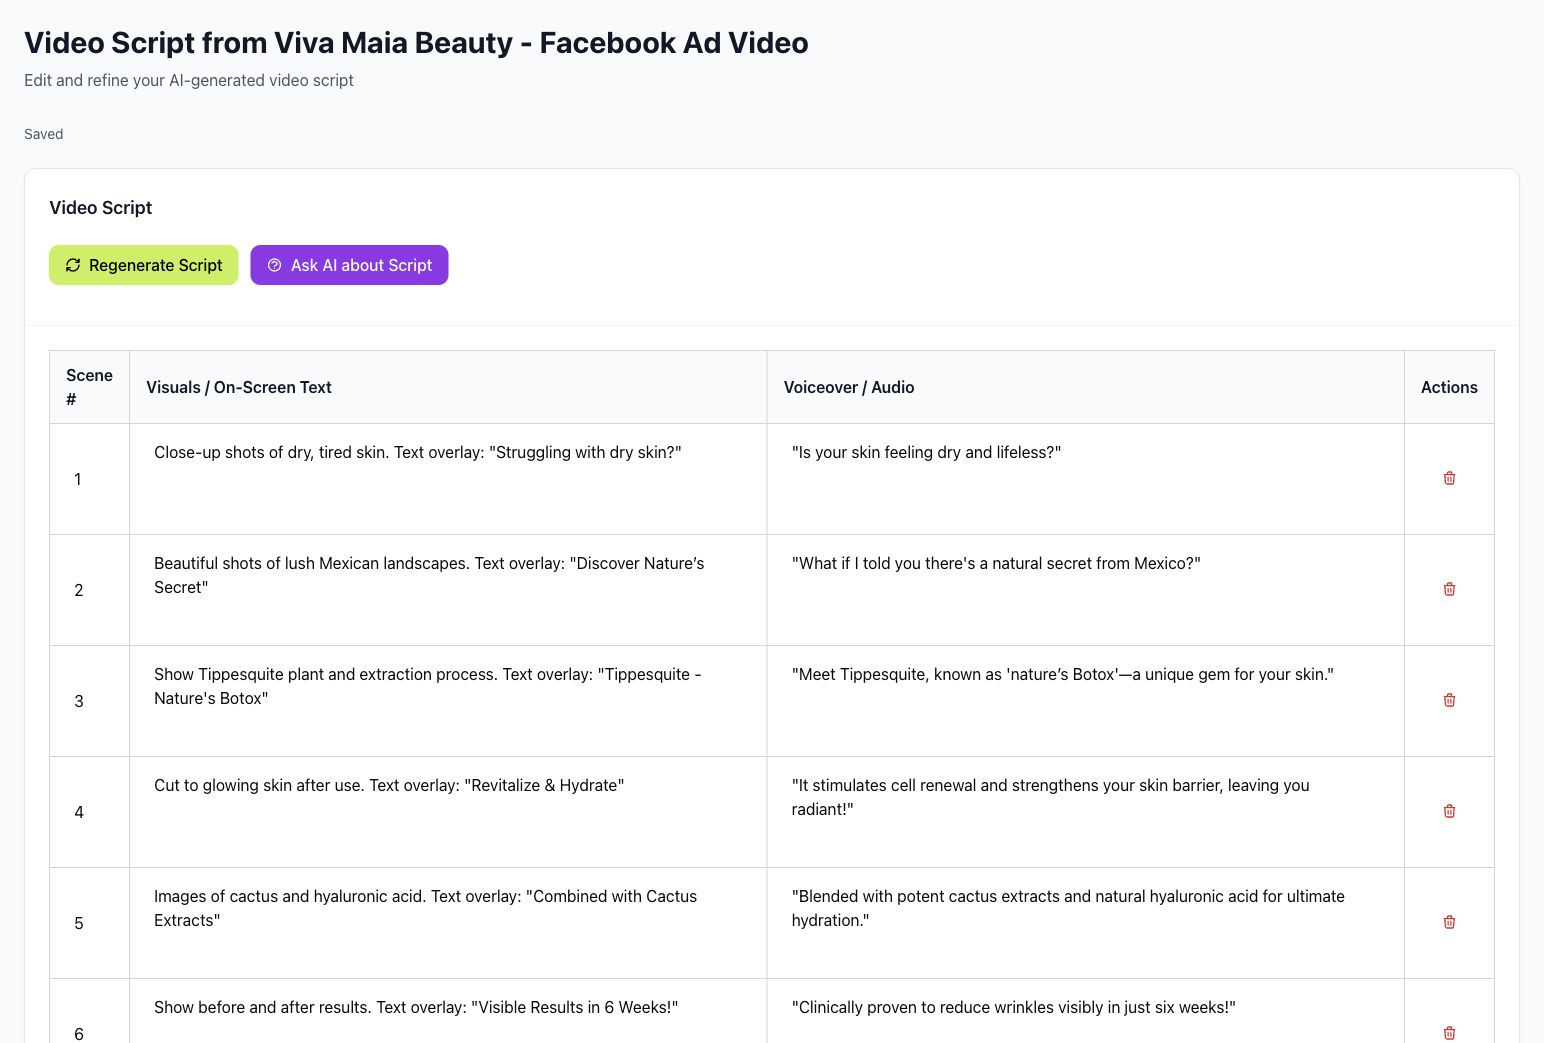Click the 'Actions' column header
This screenshot has height=1043, width=1544.
1449,387
